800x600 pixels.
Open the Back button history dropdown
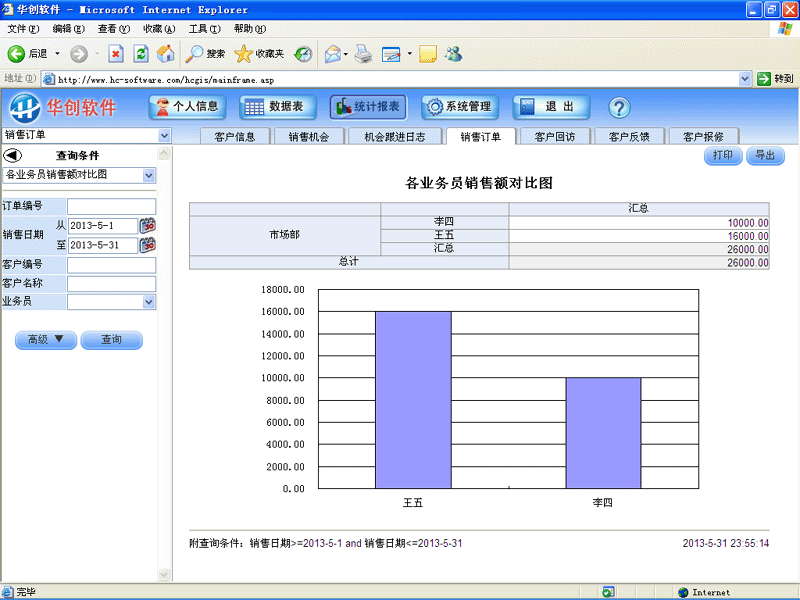tap(57, 54)
